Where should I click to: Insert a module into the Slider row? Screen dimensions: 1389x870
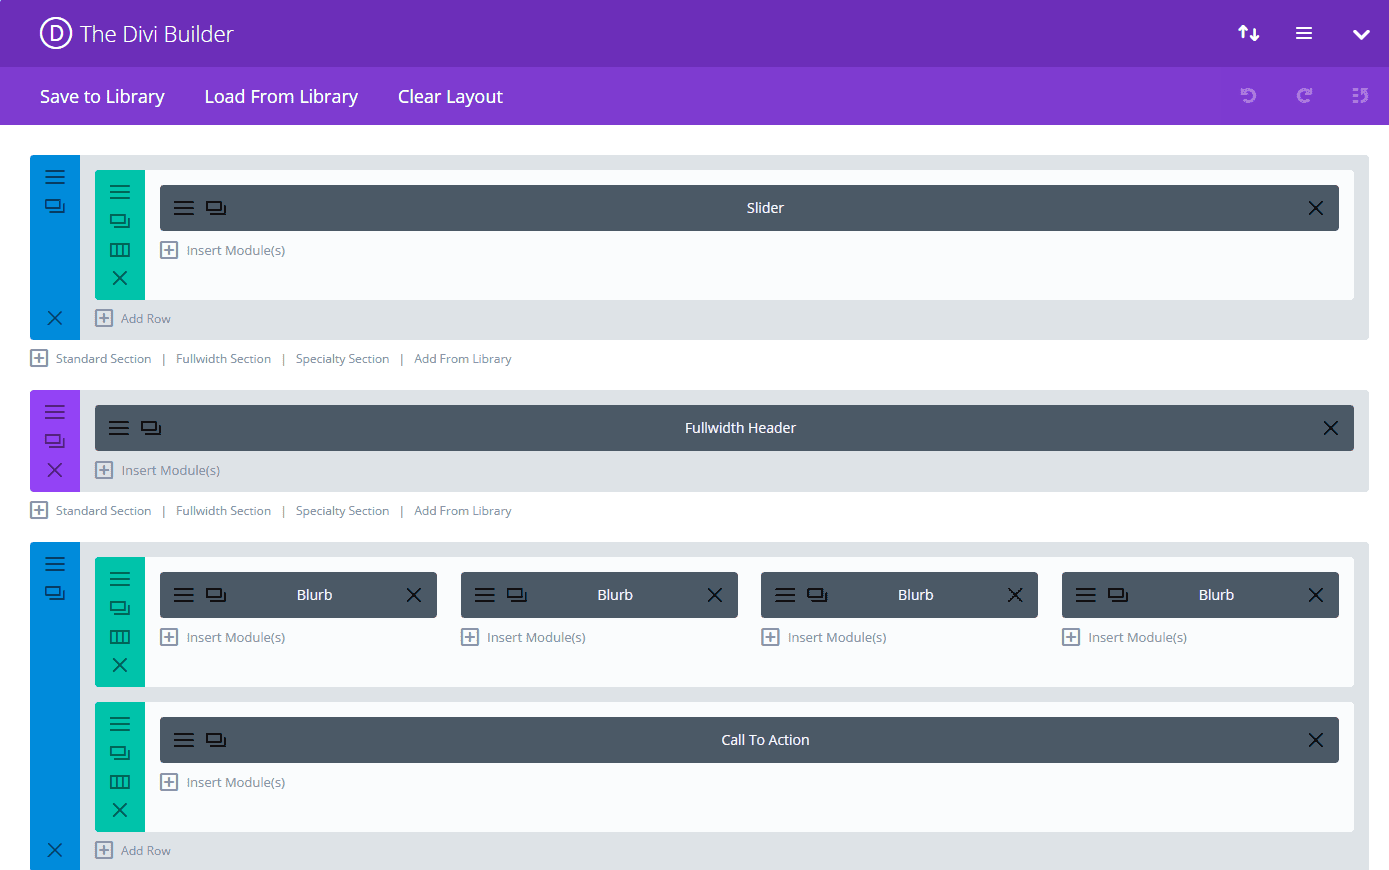[222, 249]
